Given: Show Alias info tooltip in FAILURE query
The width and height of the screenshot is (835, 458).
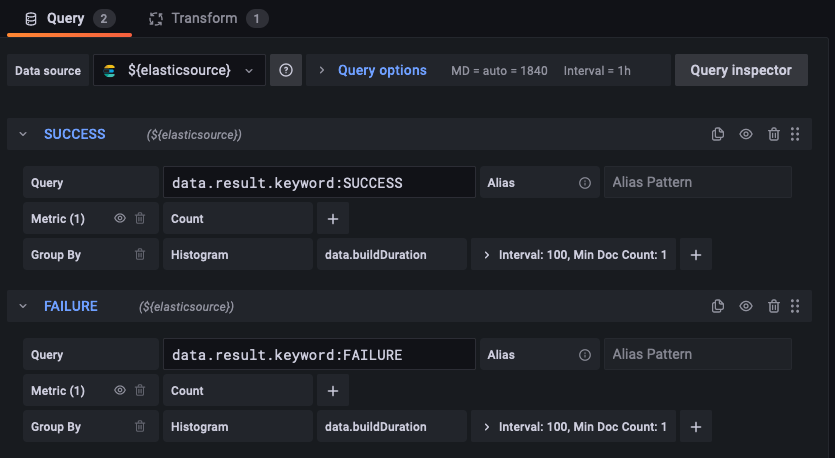Looking at the screenshot, I should (x=585, y=355).
